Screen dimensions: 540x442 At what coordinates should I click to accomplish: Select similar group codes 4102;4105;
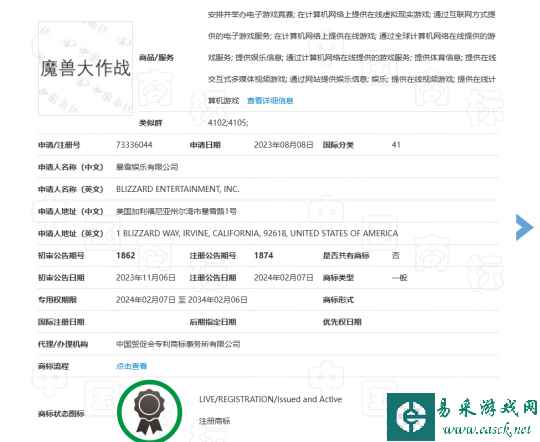click(228, 123)
